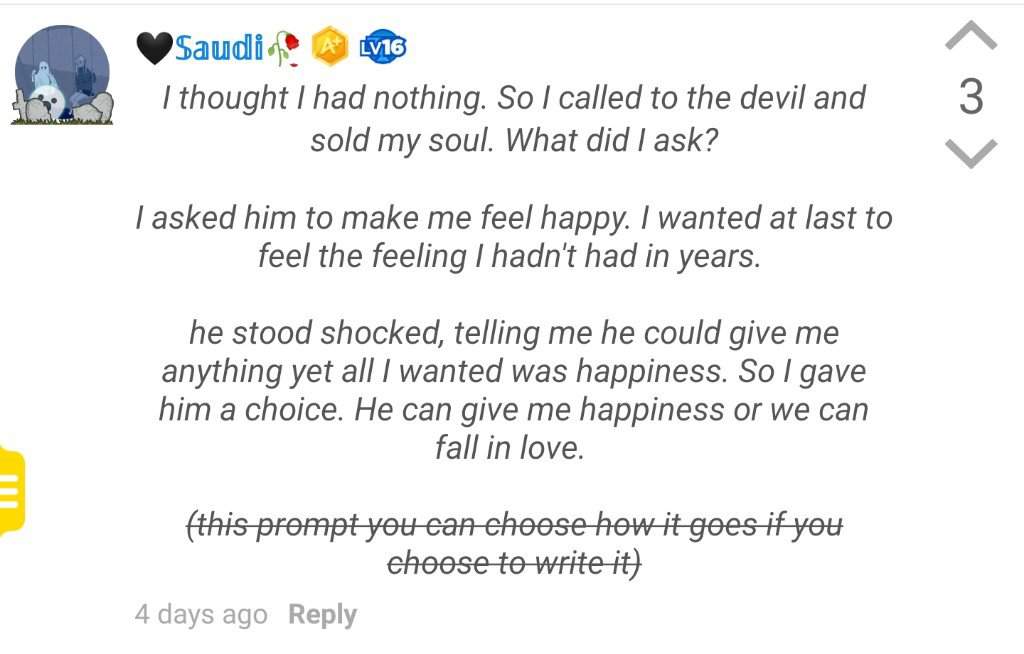Viewport: 1024px width, 654px height.
Task: Open the yellow chat bubble icon
Action: (x=11, y=490)
